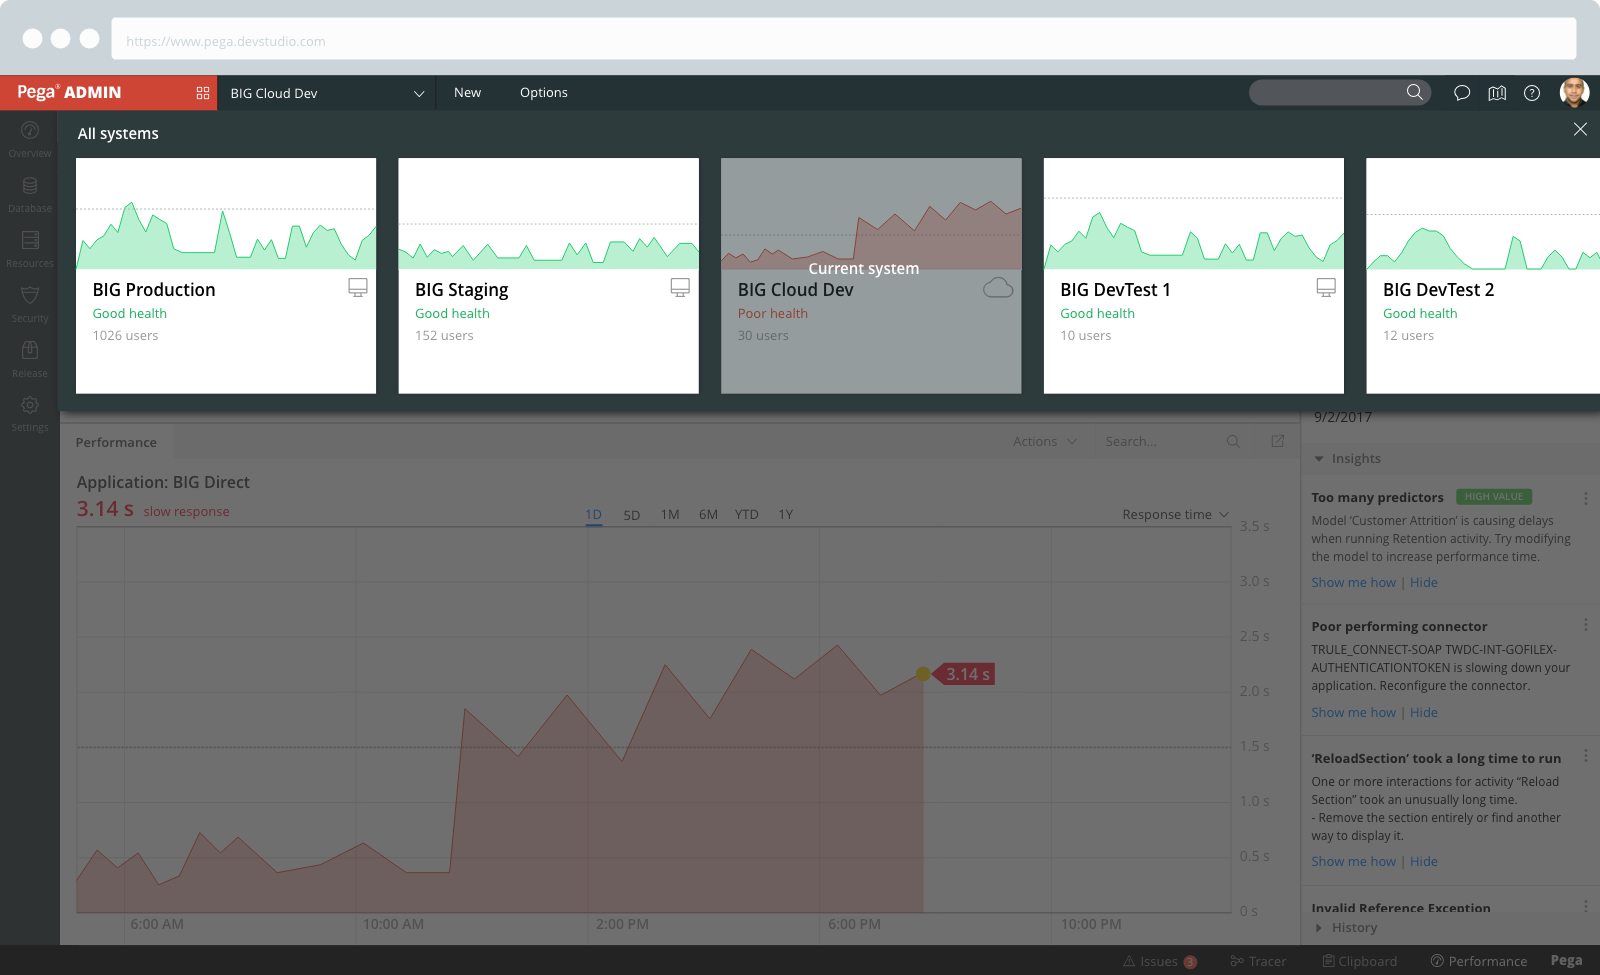The height and width of the screenshot is (975, 1600).
Task: Open Issues in bottom status bar
Action: coord(1160,961)
